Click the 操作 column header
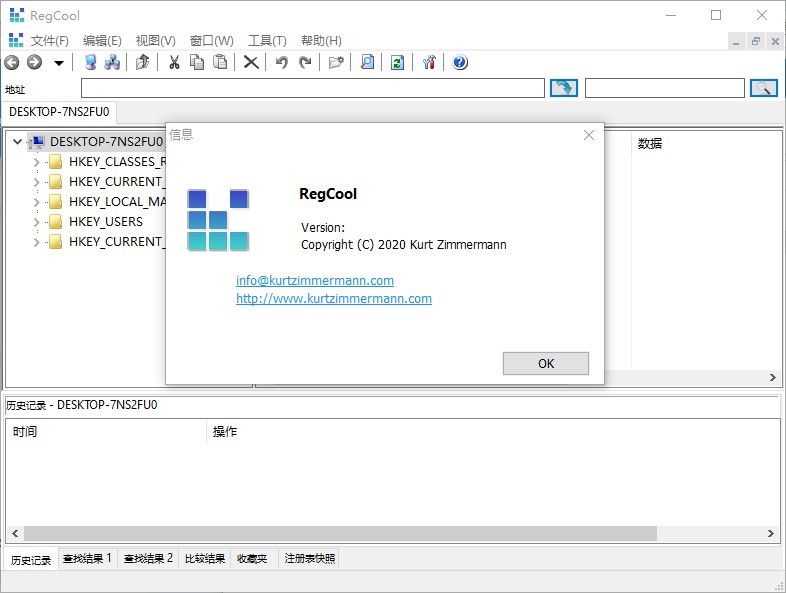786x593 pixels. point(225,432)
